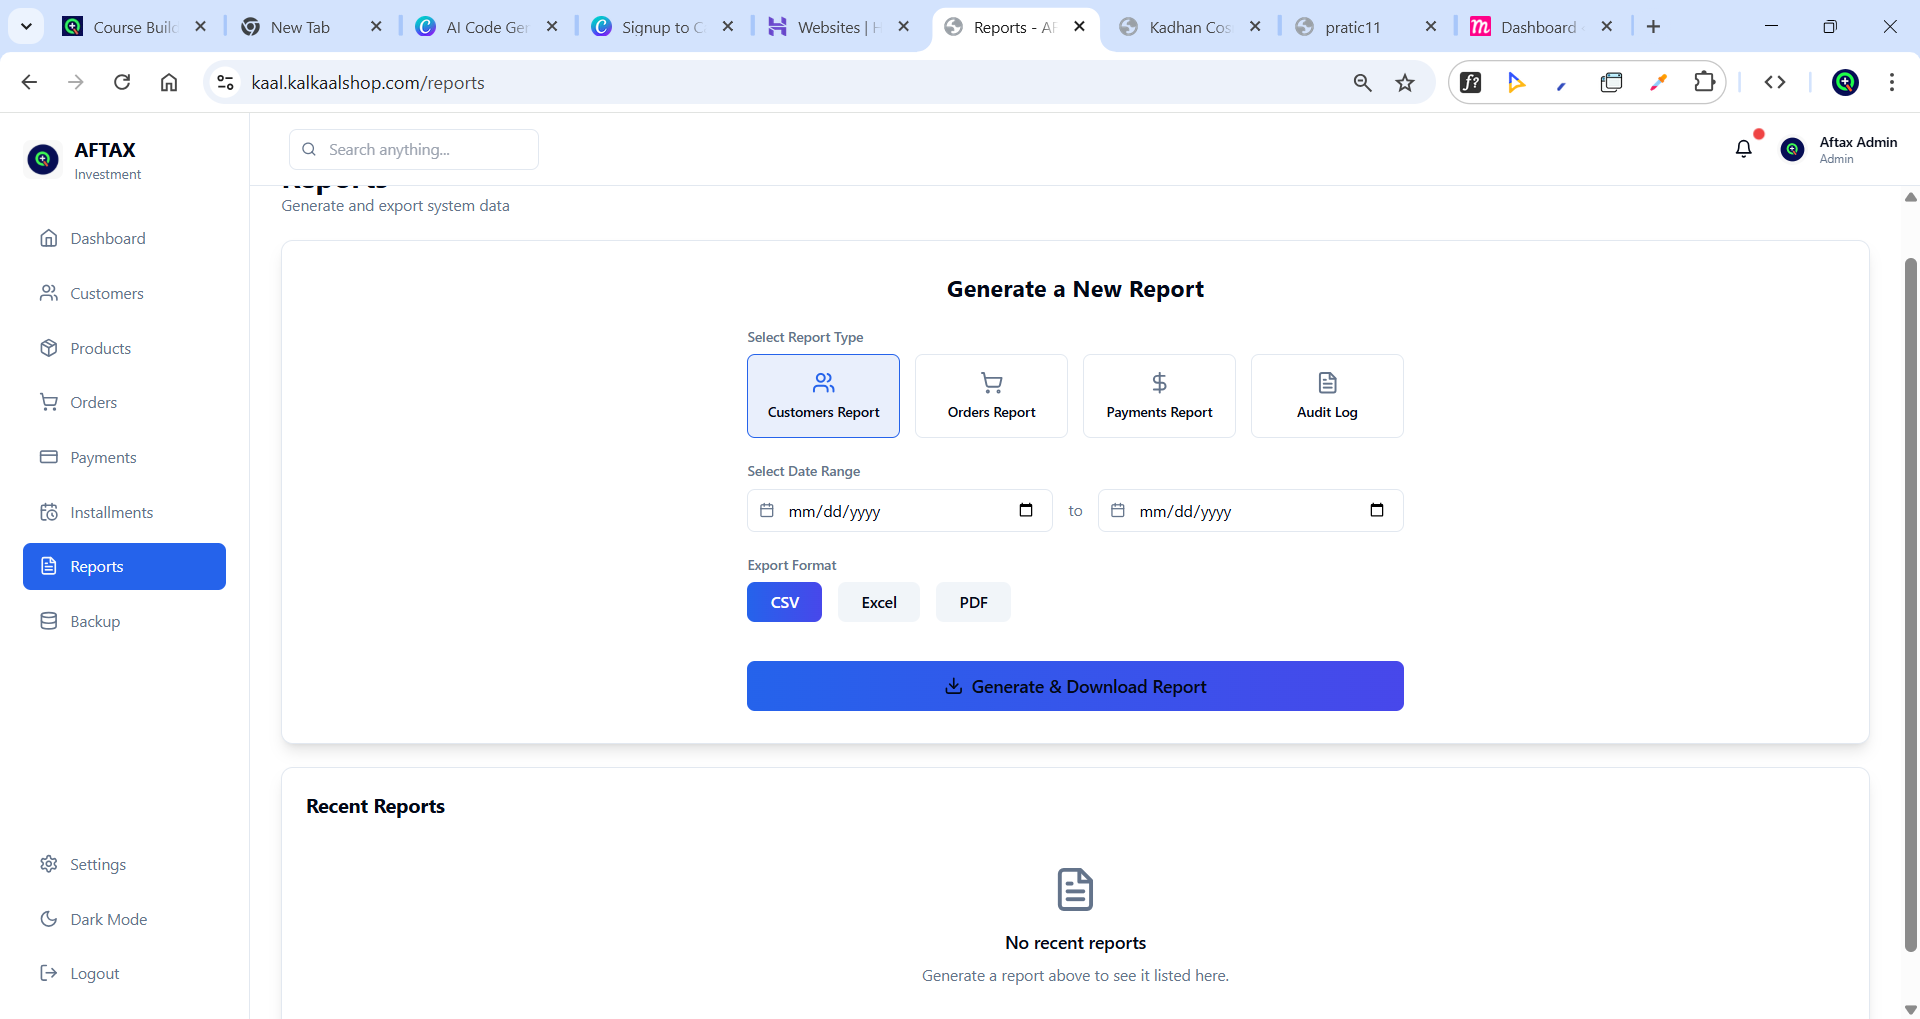Switch to the Kadhan Cos browser tab
Screen dimensions: 1920x1019
tap(1190, 27)
